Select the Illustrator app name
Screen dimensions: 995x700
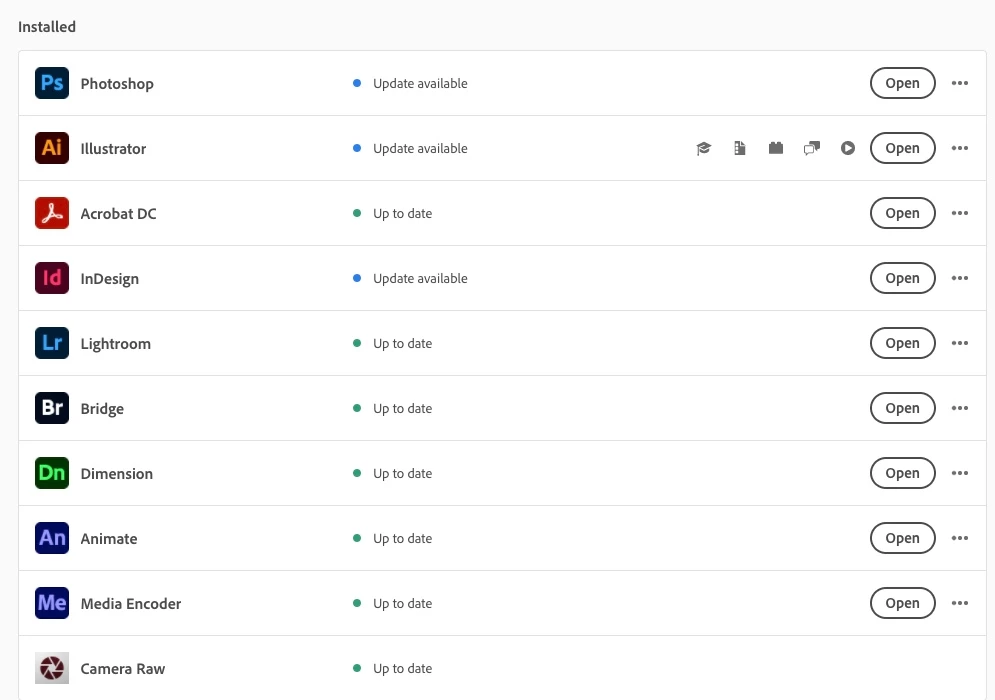[113, 149]
